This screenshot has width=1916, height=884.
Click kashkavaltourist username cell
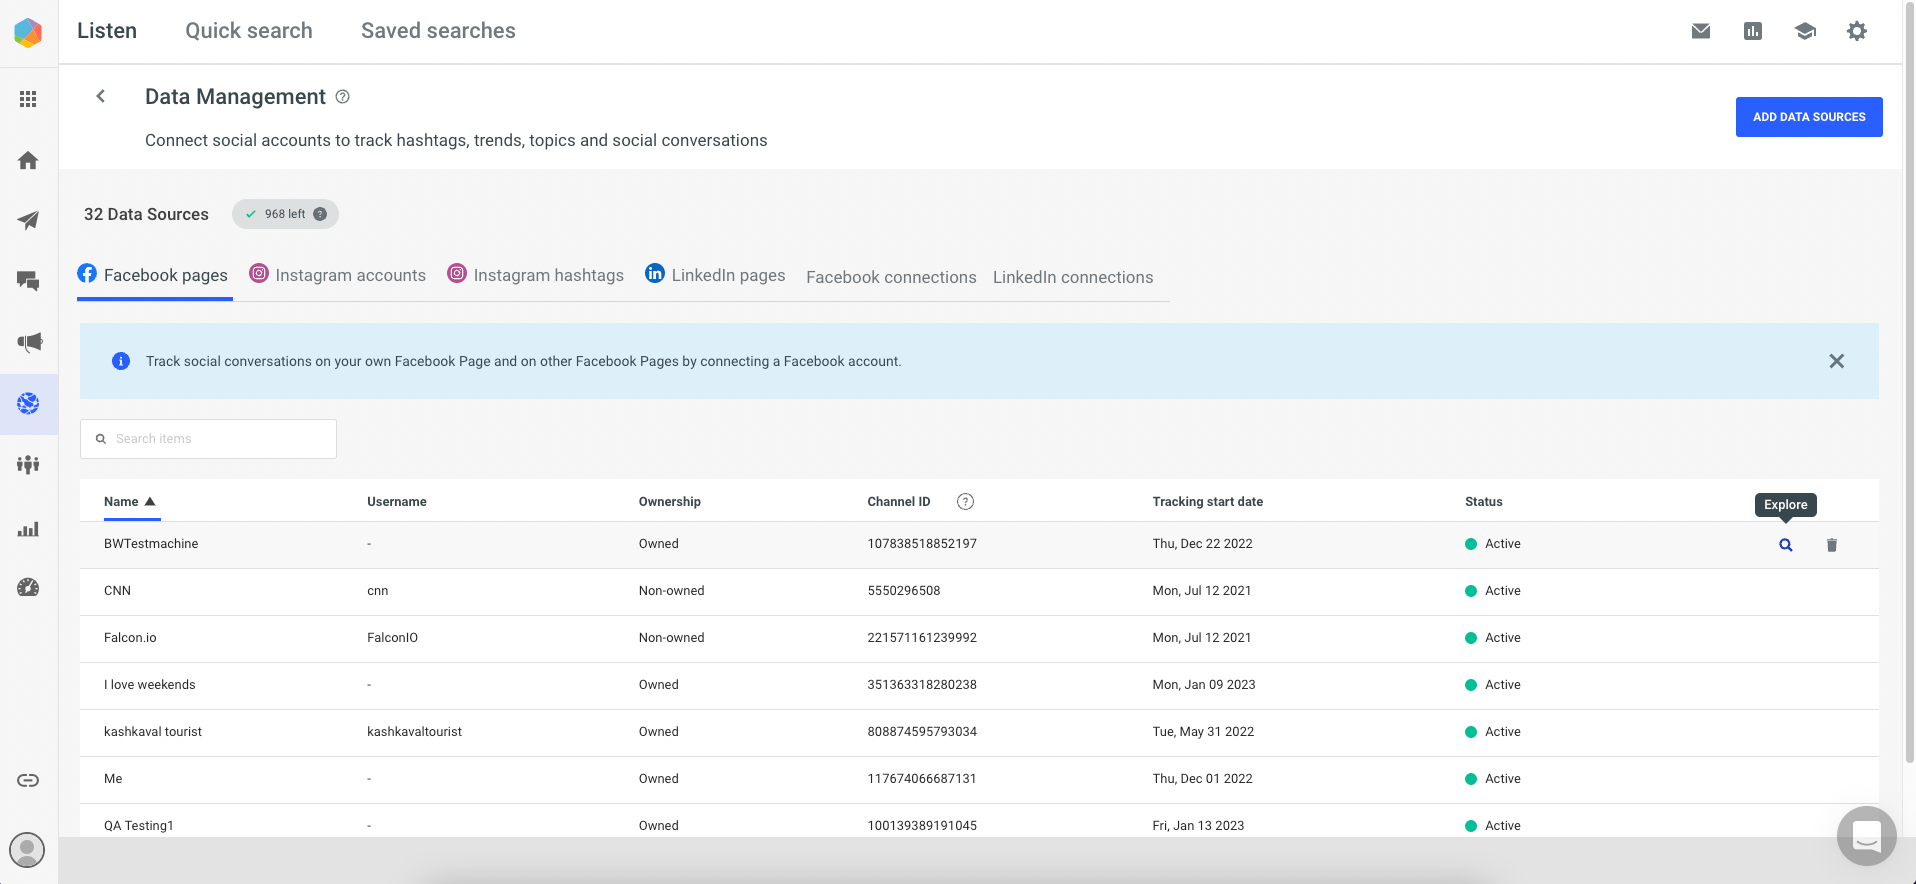[x=414, y=732]
